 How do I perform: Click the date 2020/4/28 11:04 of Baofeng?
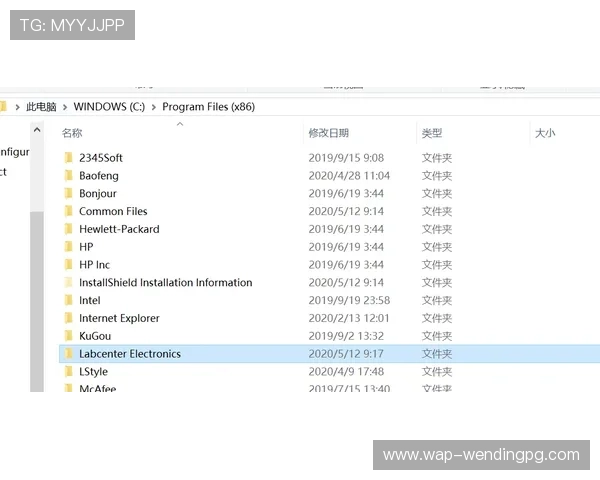point(349,176)
